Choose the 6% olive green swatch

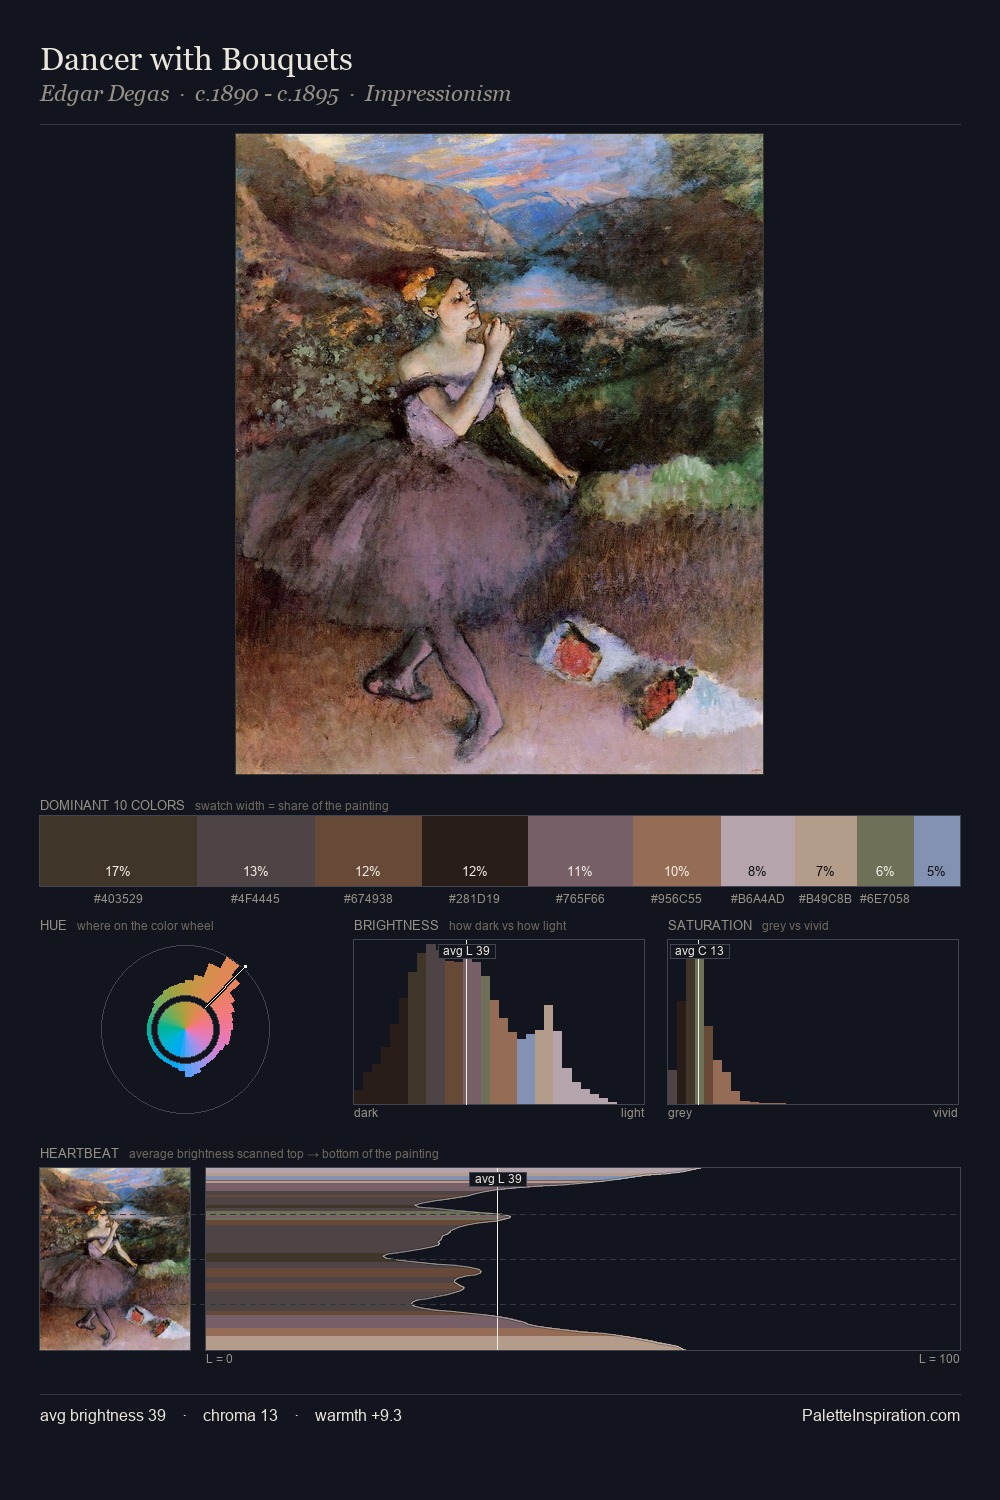pyautogui.click(x=885, y=851)
